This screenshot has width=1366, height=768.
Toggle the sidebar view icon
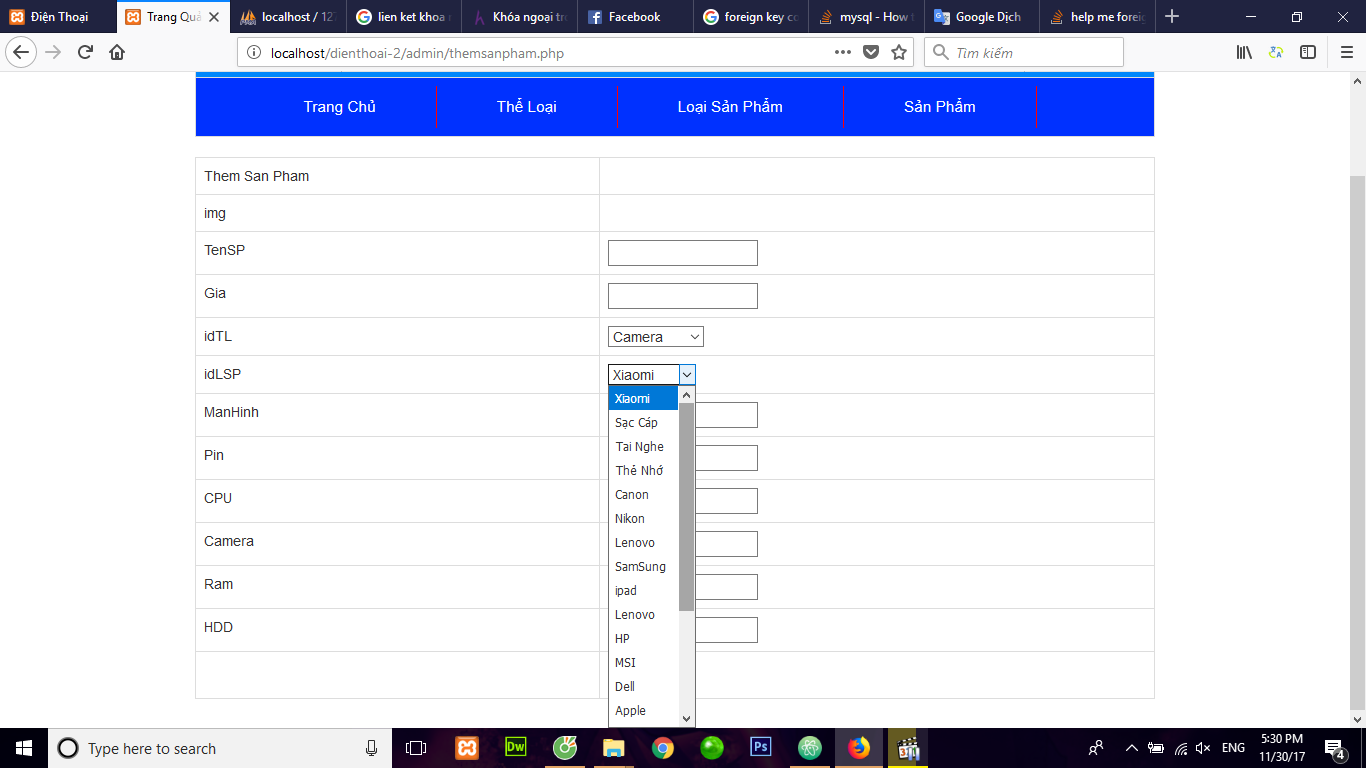[1308, 52]
